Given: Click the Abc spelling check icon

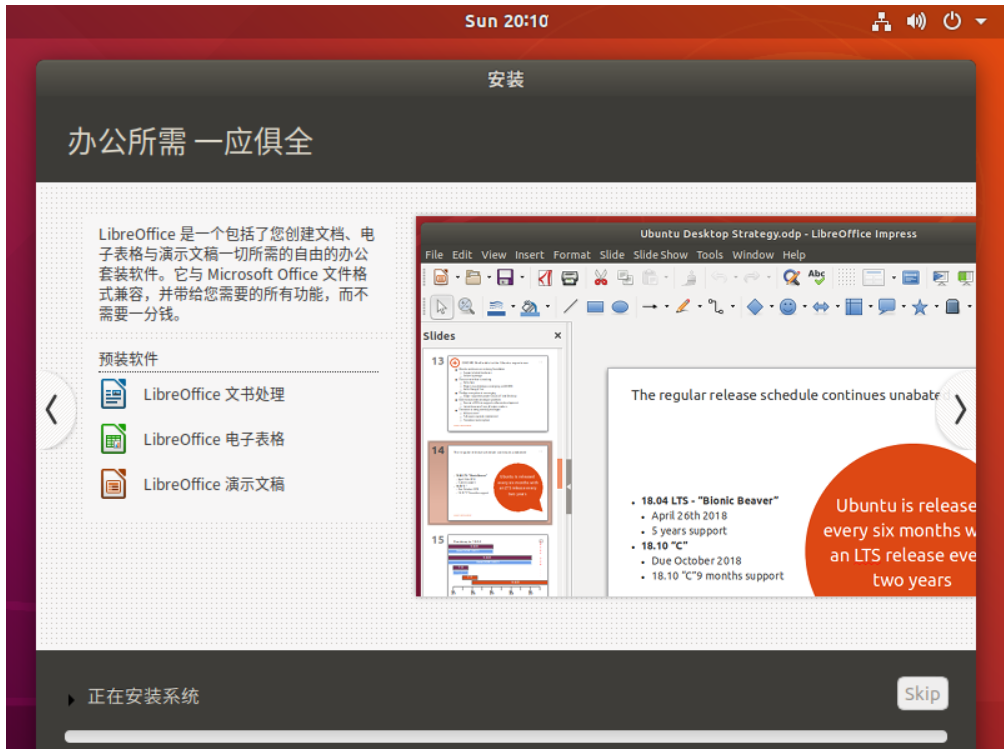Looking at the screenshot, I should [816, 277].
